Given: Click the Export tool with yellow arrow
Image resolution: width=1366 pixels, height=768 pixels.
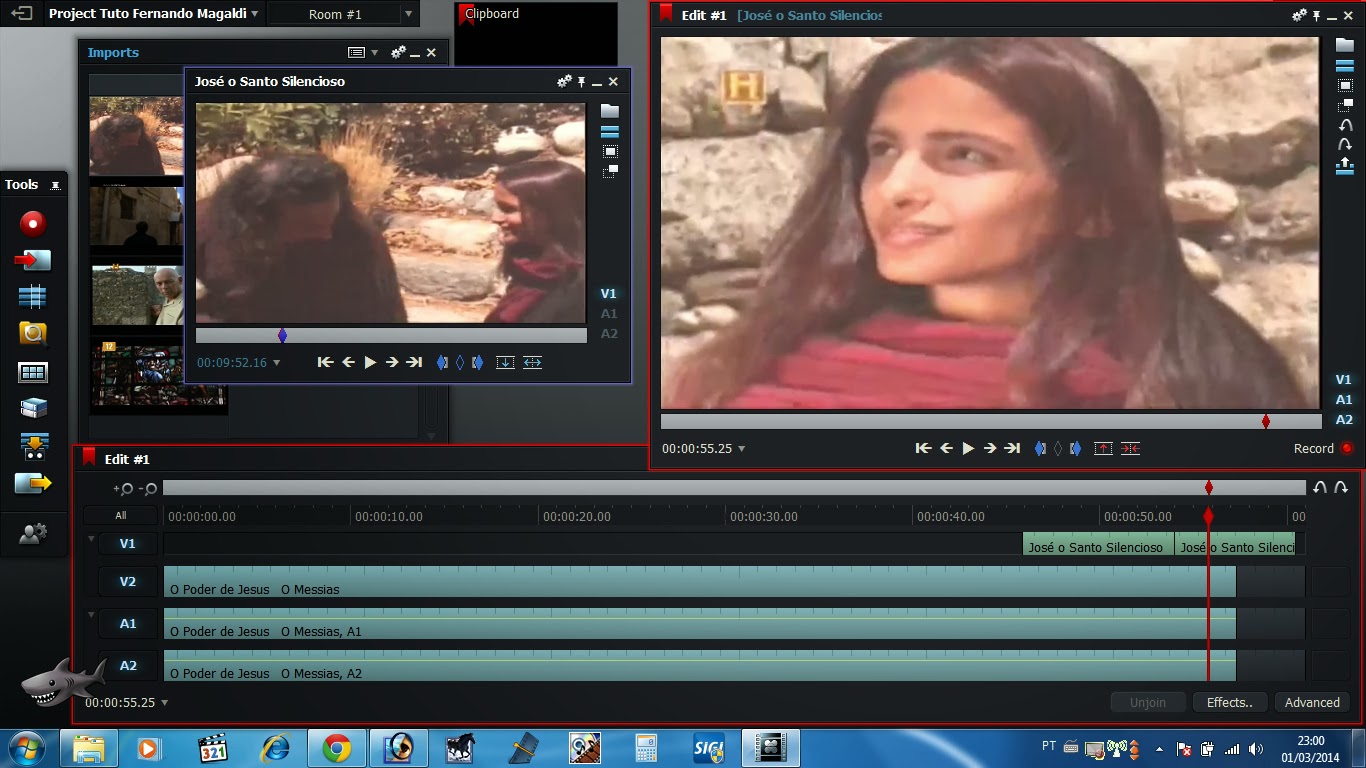Looking at the screenshot, I should click(33, 484).
